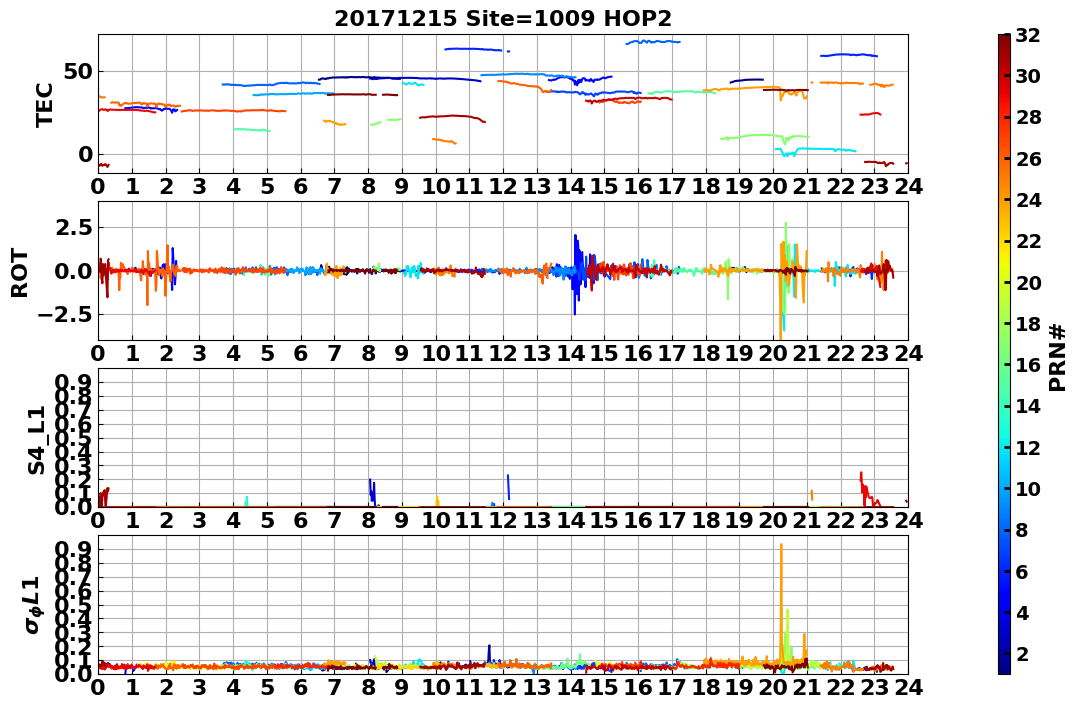Click x-axis tick '12' under TEC panel
The width and height of the screenshot is (1077, 709).
503,186
